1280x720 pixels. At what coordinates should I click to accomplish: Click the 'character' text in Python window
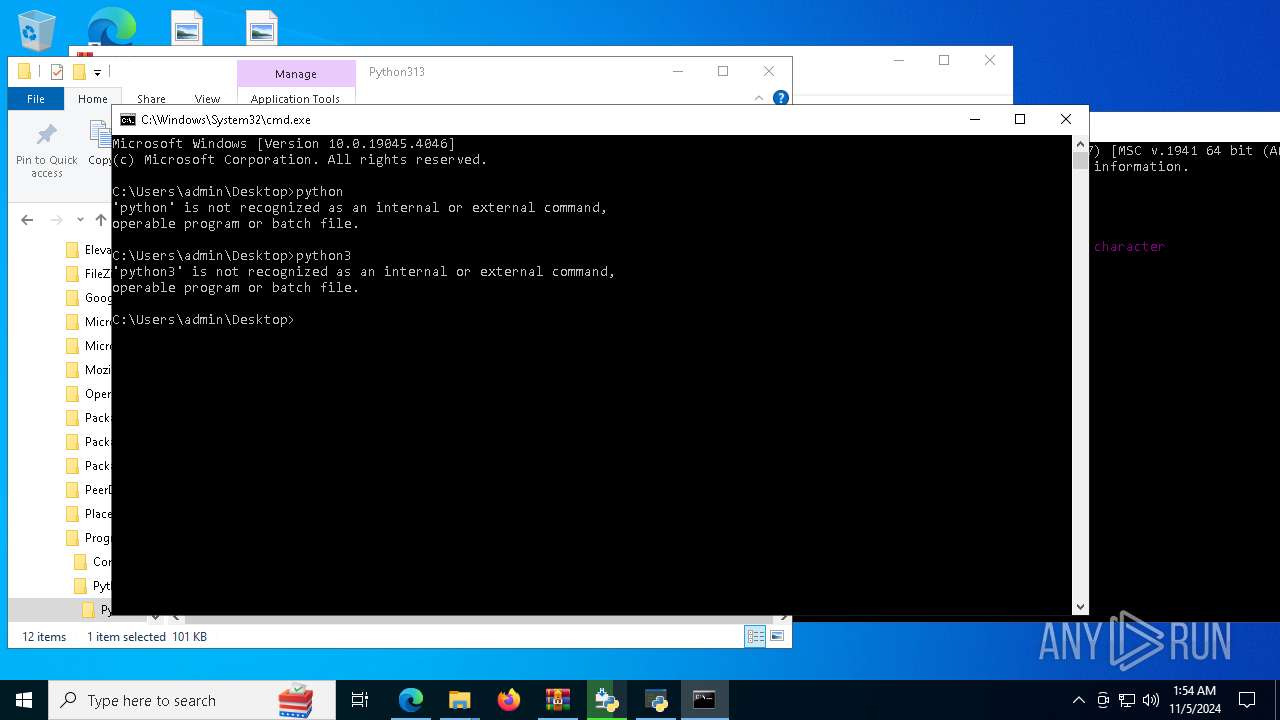pos(1129,246)
